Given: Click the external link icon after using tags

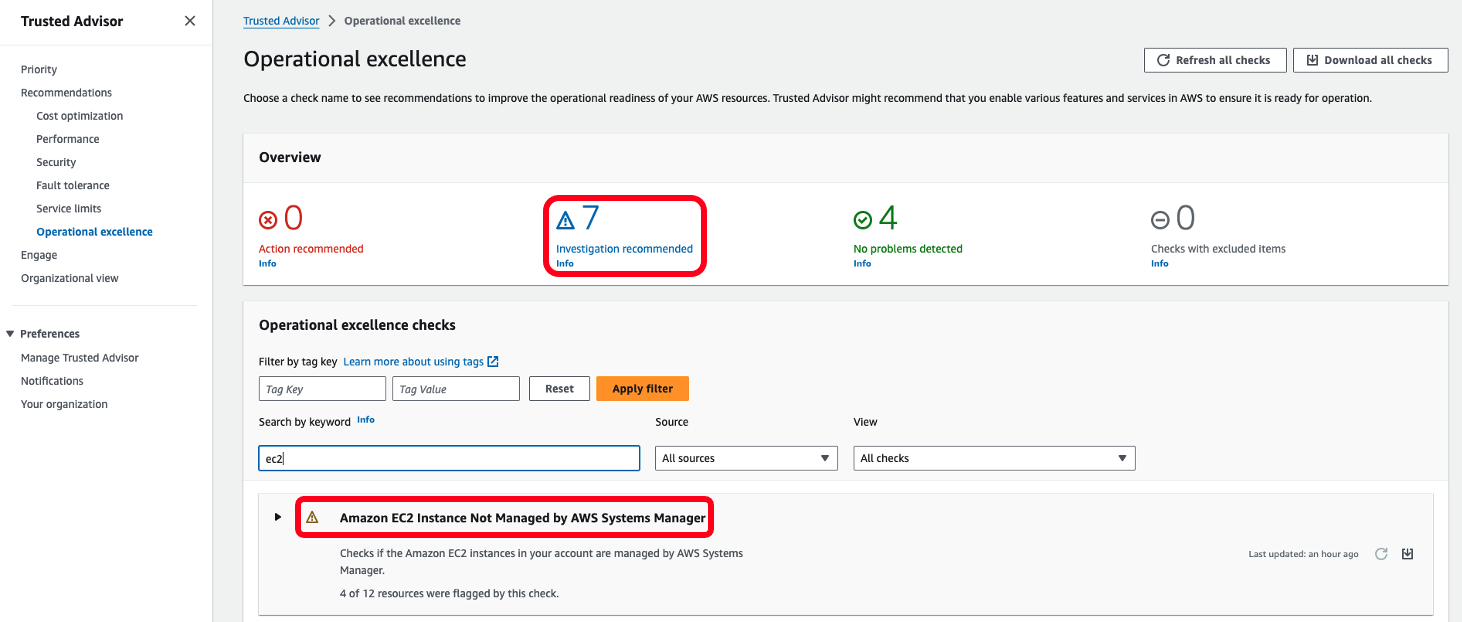Looking at the screenshot, I should tap(493, 362).
